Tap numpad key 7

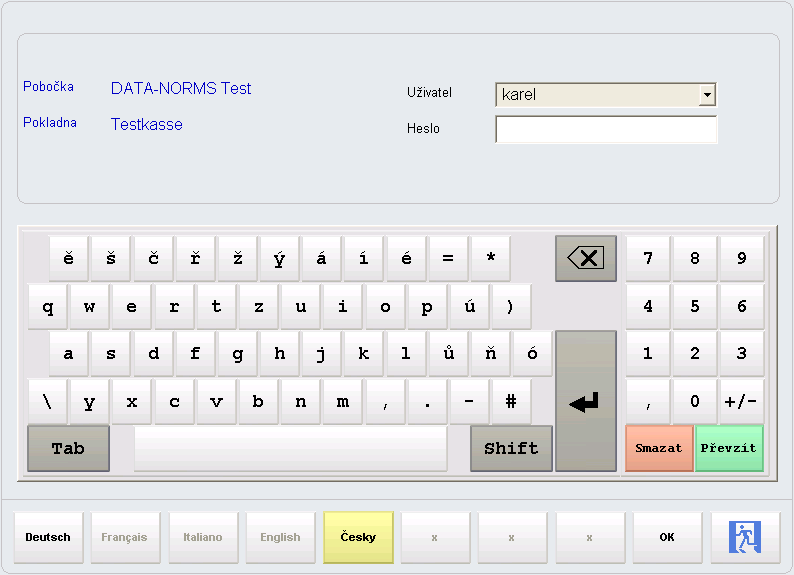click(x=648, y=258)
